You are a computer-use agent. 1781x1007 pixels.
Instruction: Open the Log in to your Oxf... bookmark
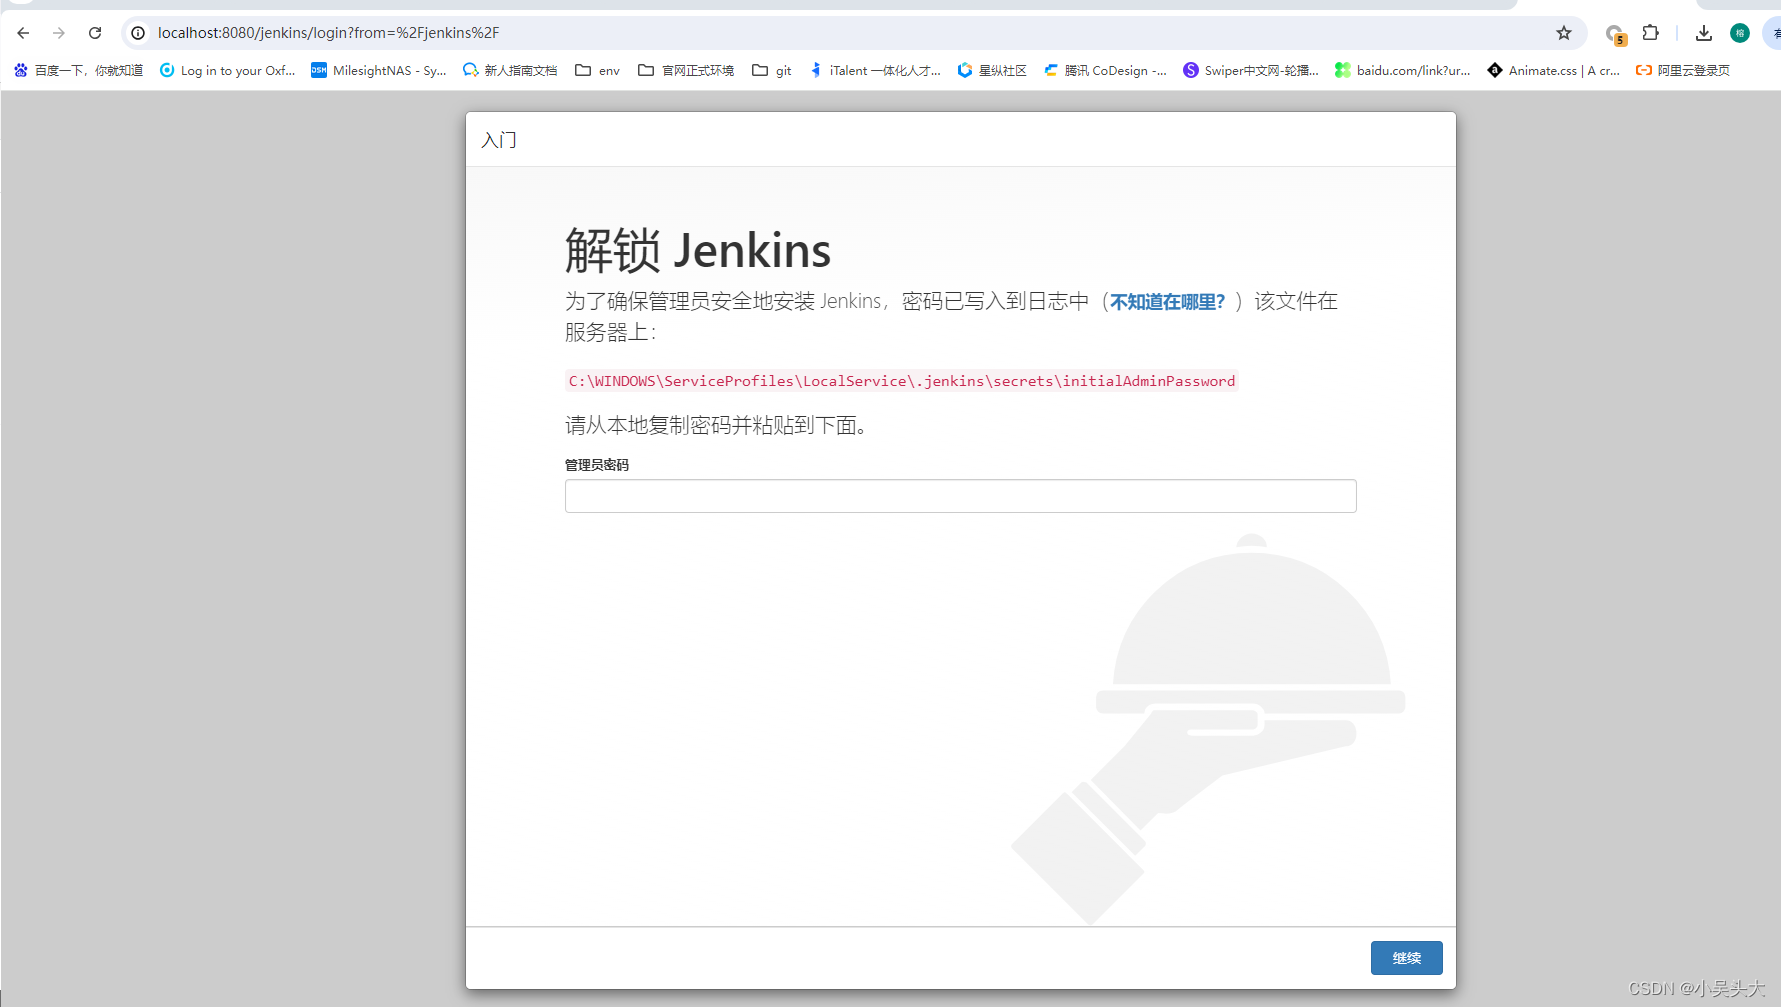pyautogui.click(x=227, y=70)
